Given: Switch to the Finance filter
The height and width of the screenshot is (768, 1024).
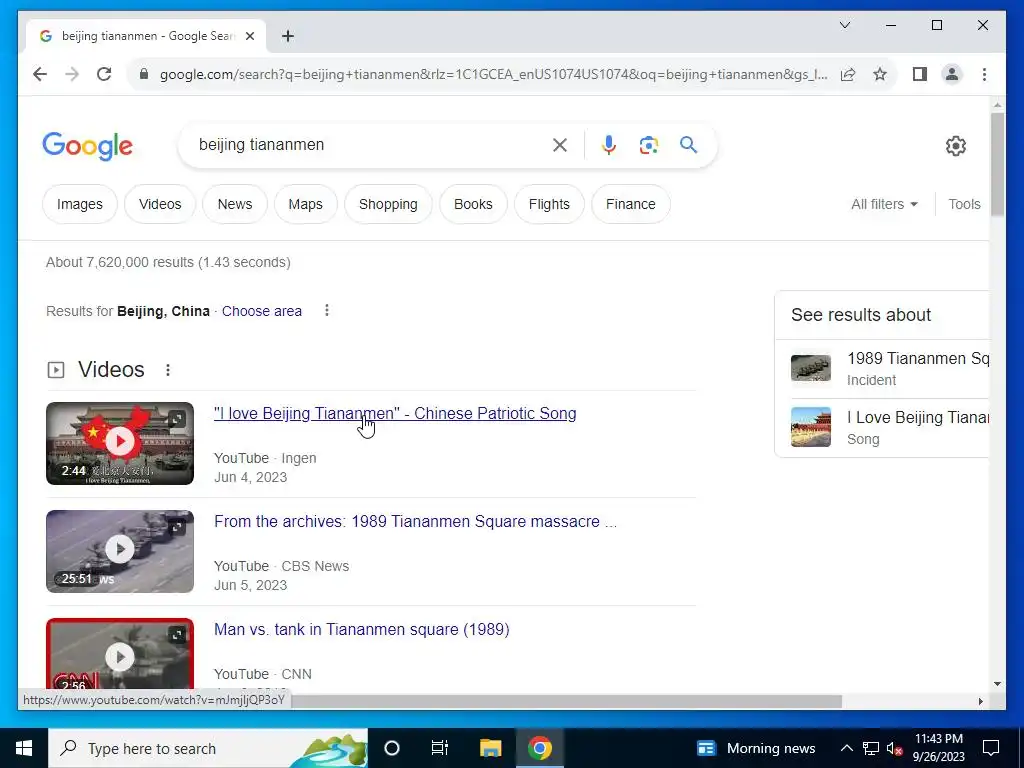Looking at the screenshot, I should tap(631, 204).
